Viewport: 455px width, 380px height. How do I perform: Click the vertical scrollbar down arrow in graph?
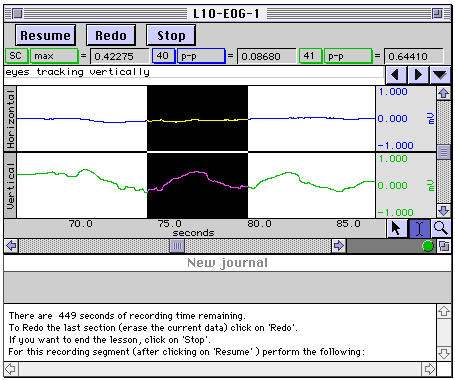point(444,211)
